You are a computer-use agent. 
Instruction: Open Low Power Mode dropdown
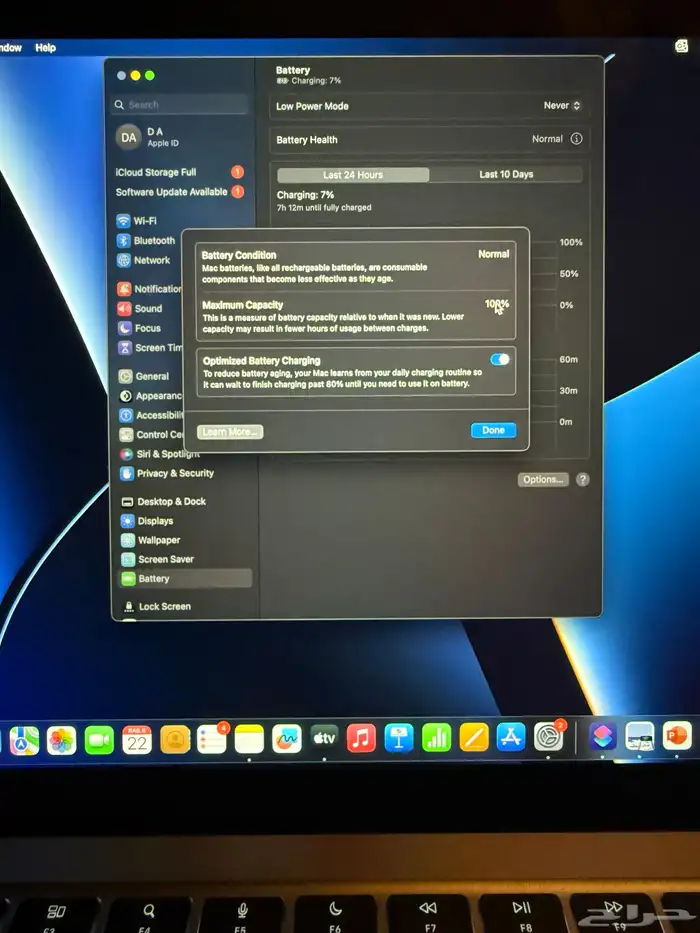(562, 106)
